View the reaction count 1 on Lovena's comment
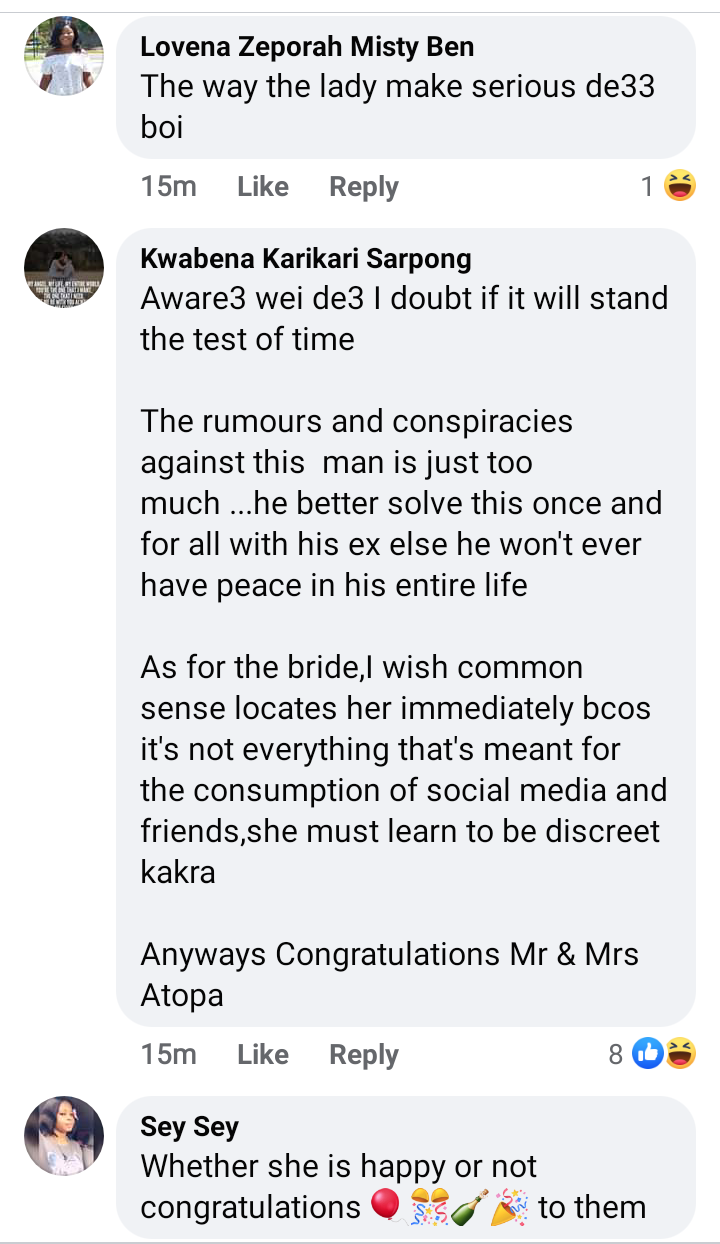Viewport: 720px width, 1244px height. tap(648, 187)
